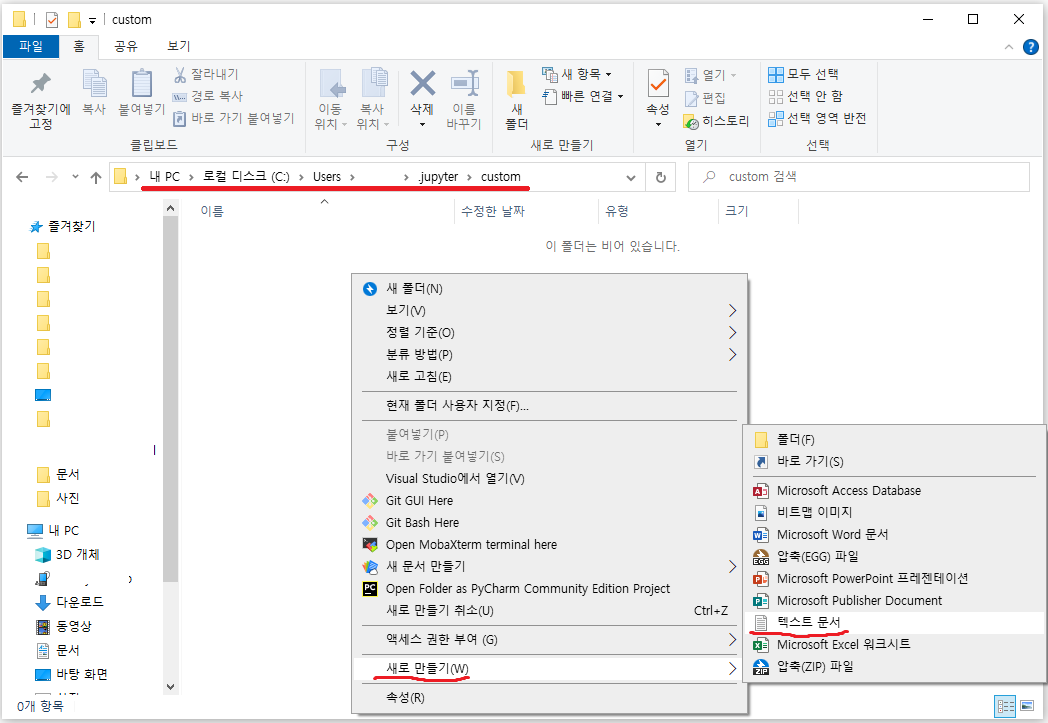Viewport: 1048px width, 723px height.
Task: Click Select all (모두 선택)
Action: [x=803, y=74]
